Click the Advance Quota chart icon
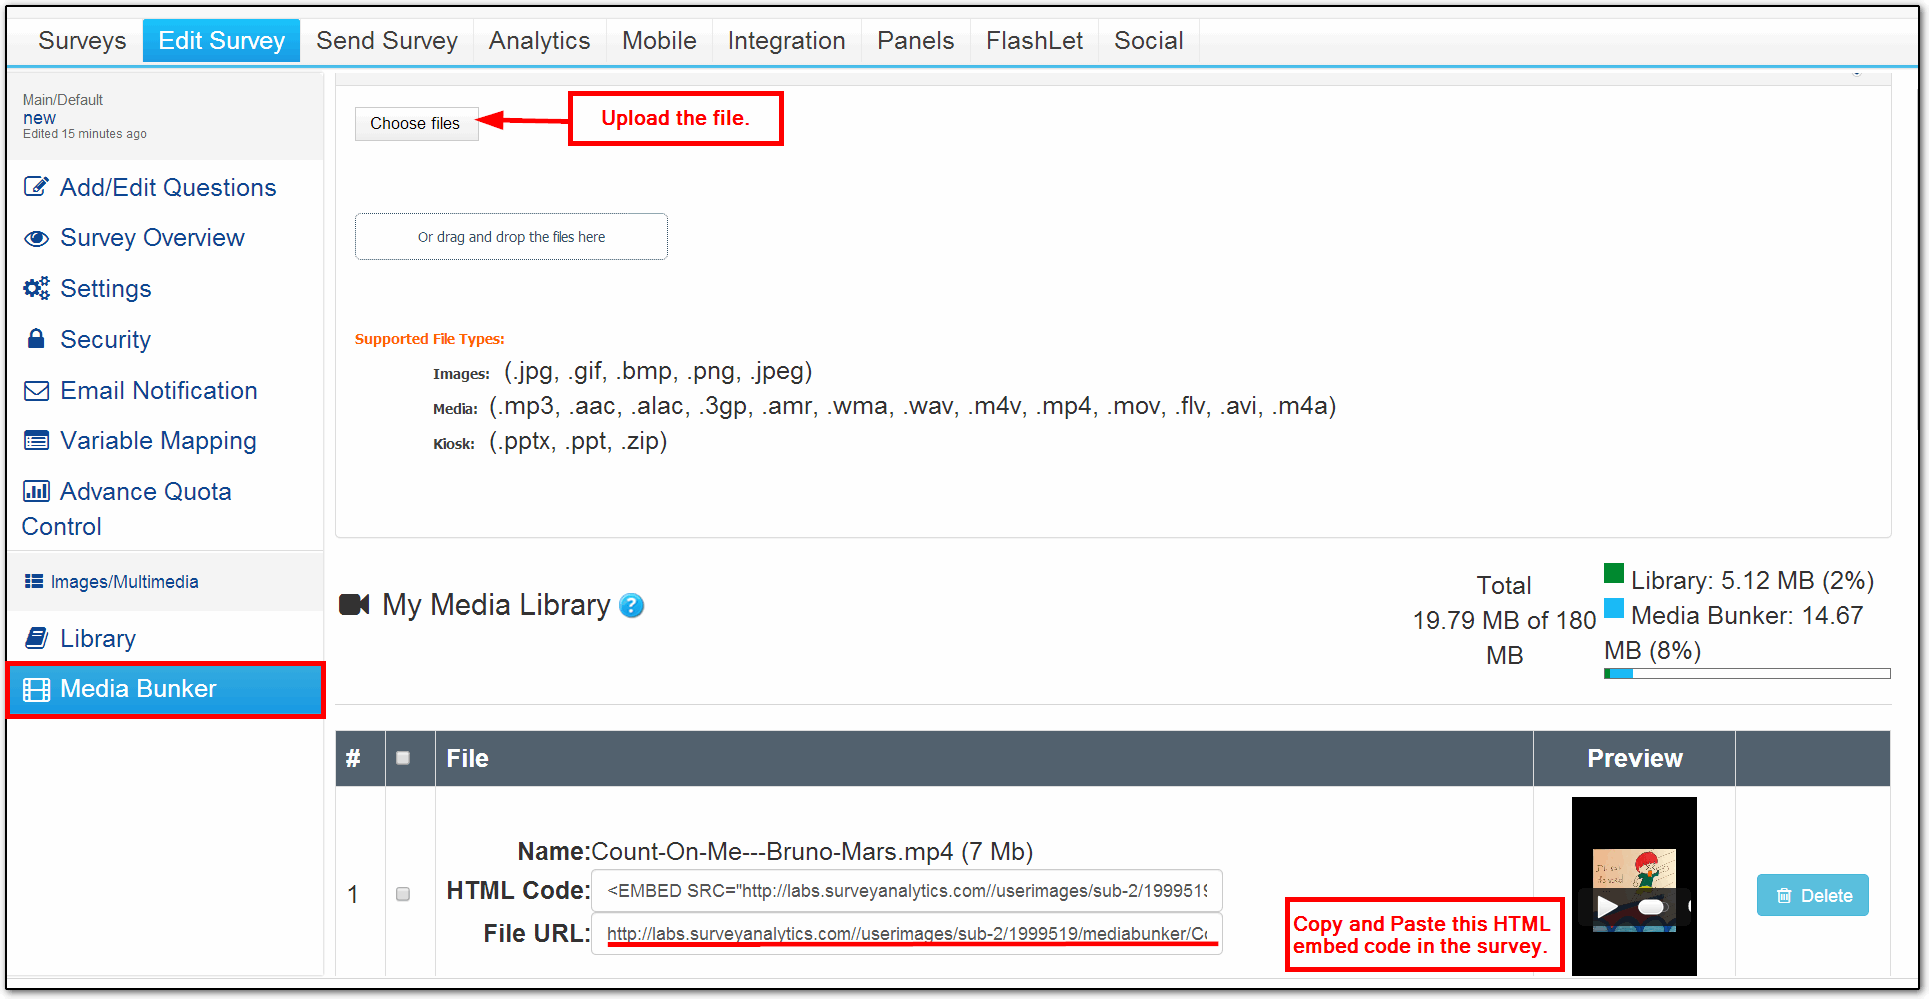 36,491
